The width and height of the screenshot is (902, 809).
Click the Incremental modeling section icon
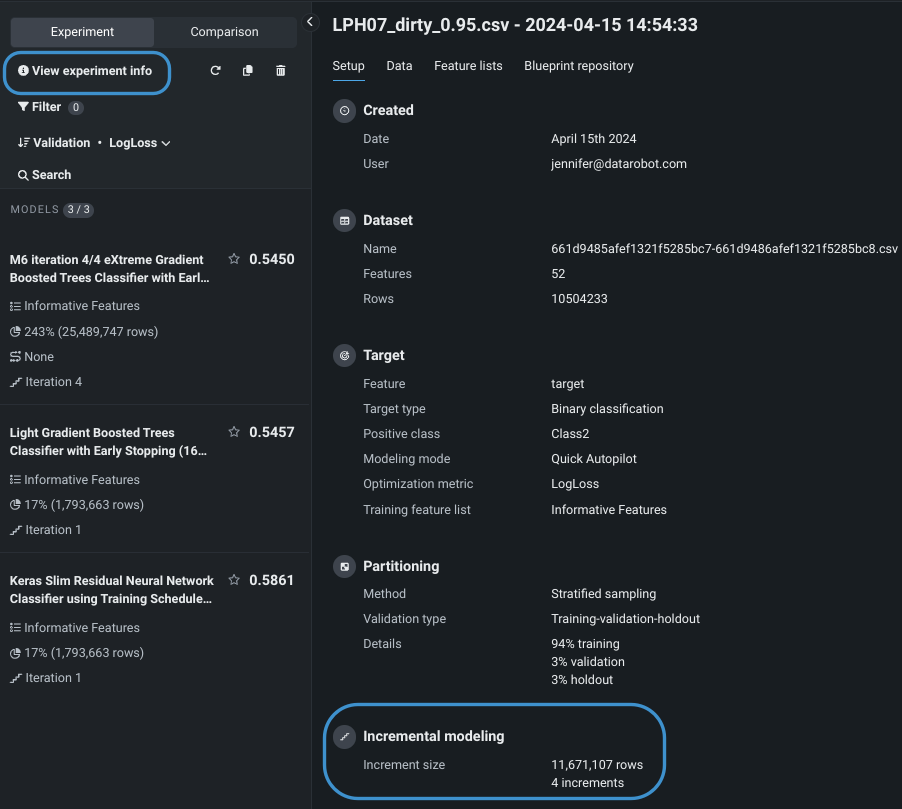click(x=344, y=736)
